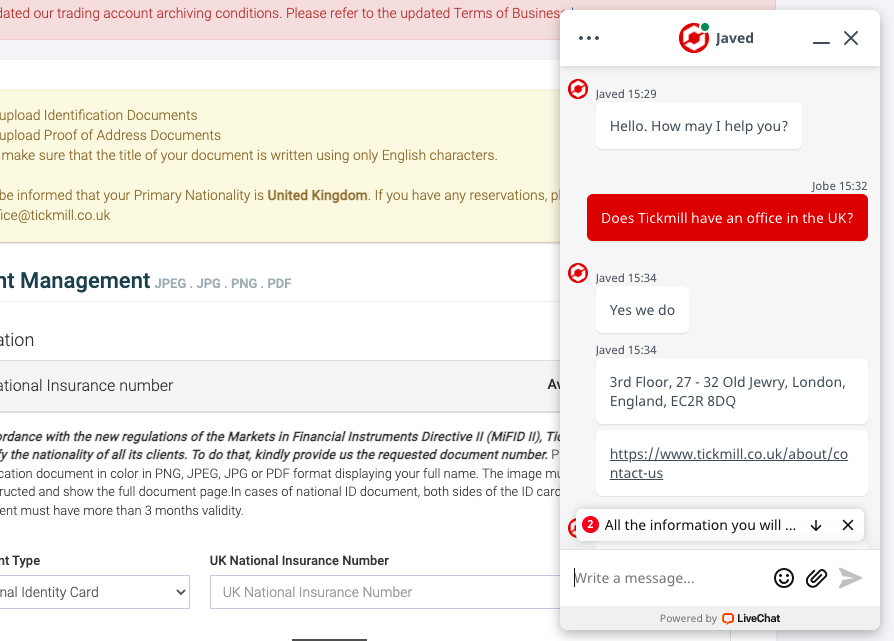
Task: Click the National Insurance number row
Action: point(280,386)
